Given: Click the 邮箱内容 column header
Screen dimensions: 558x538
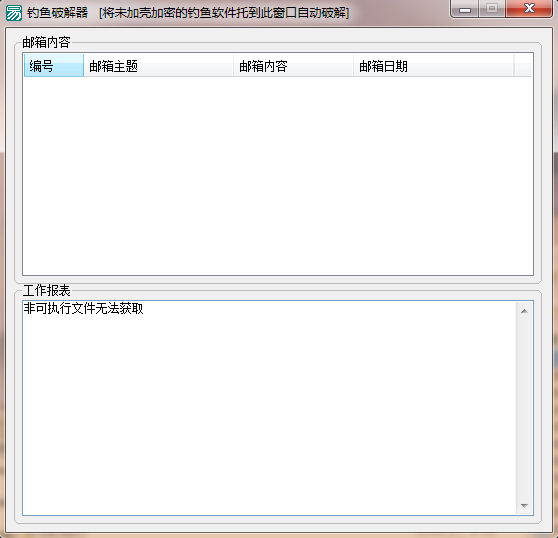Looking at the screenshot, I should point(293,65).
